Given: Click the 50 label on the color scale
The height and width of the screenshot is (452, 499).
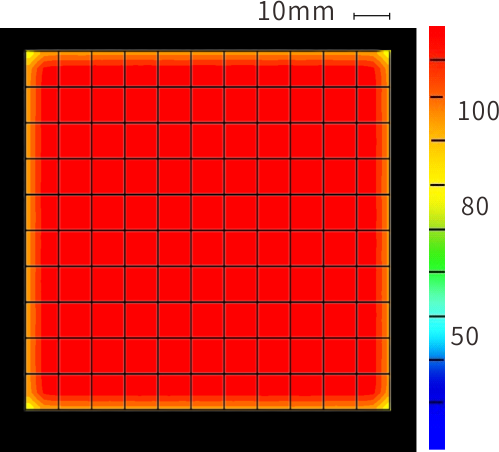Looking at the screenshot, I should [x=465, y=336].
